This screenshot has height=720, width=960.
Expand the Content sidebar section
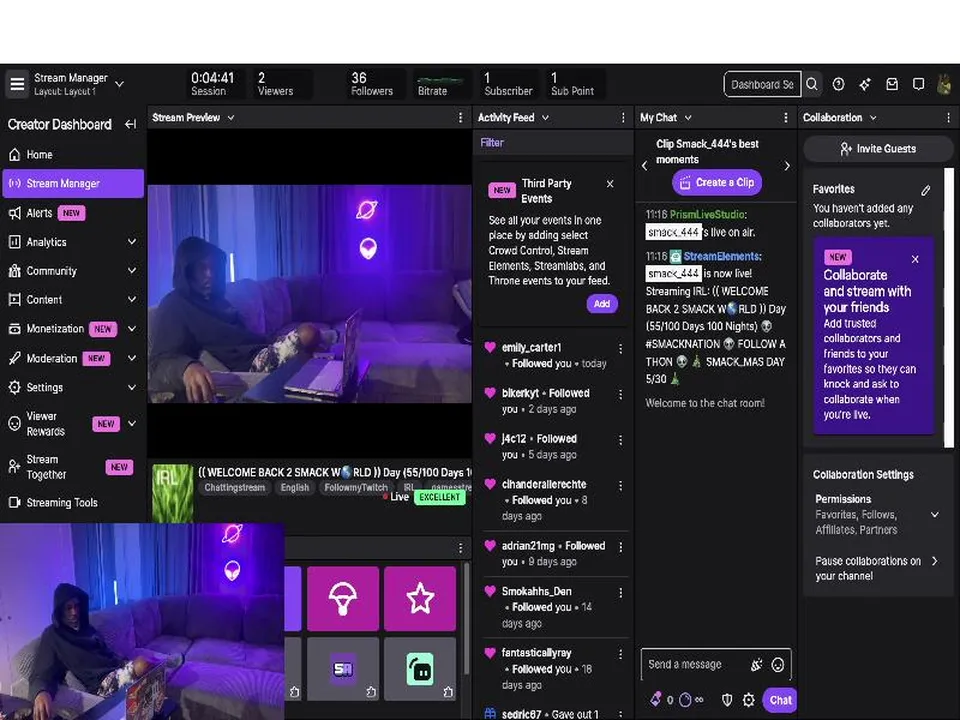click(x=132, y=299)
